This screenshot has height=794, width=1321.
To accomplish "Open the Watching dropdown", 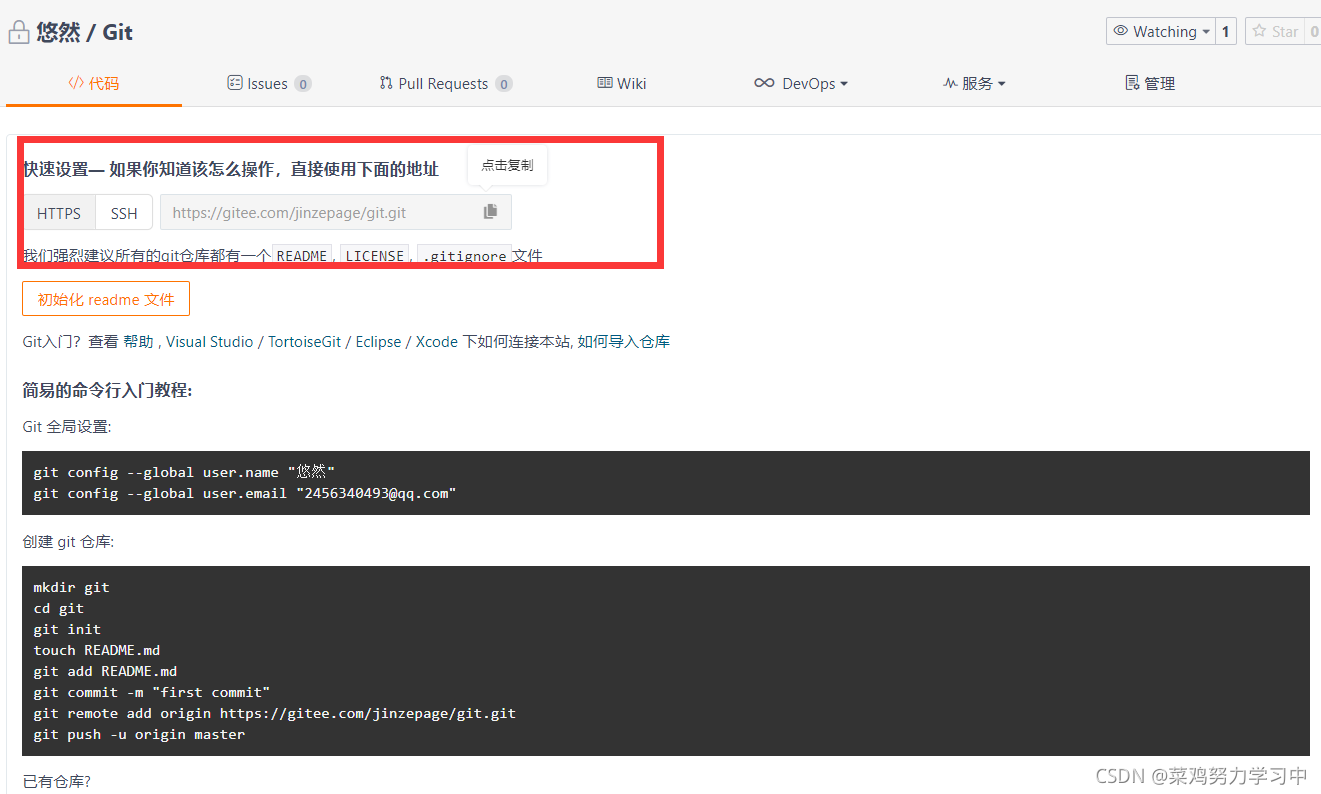I will point(1160,31).
